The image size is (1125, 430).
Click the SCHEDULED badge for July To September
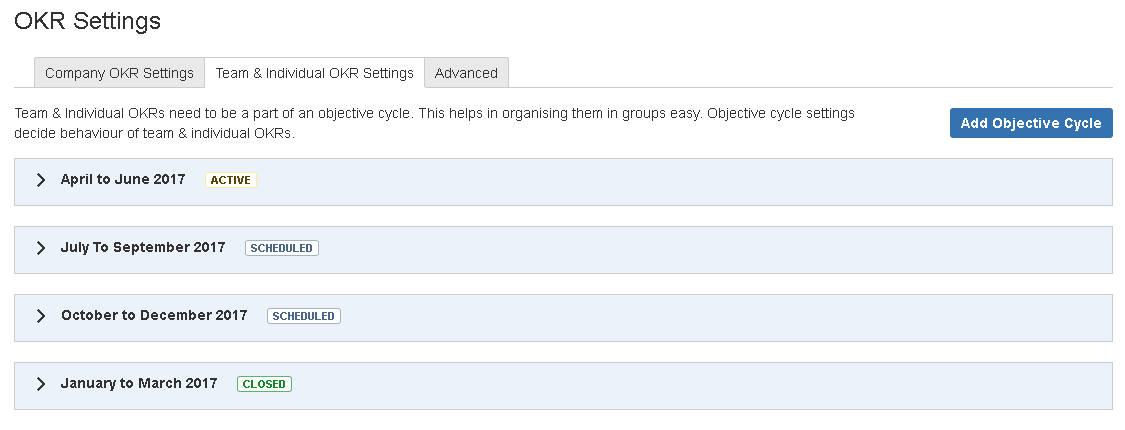pos(281,248)
